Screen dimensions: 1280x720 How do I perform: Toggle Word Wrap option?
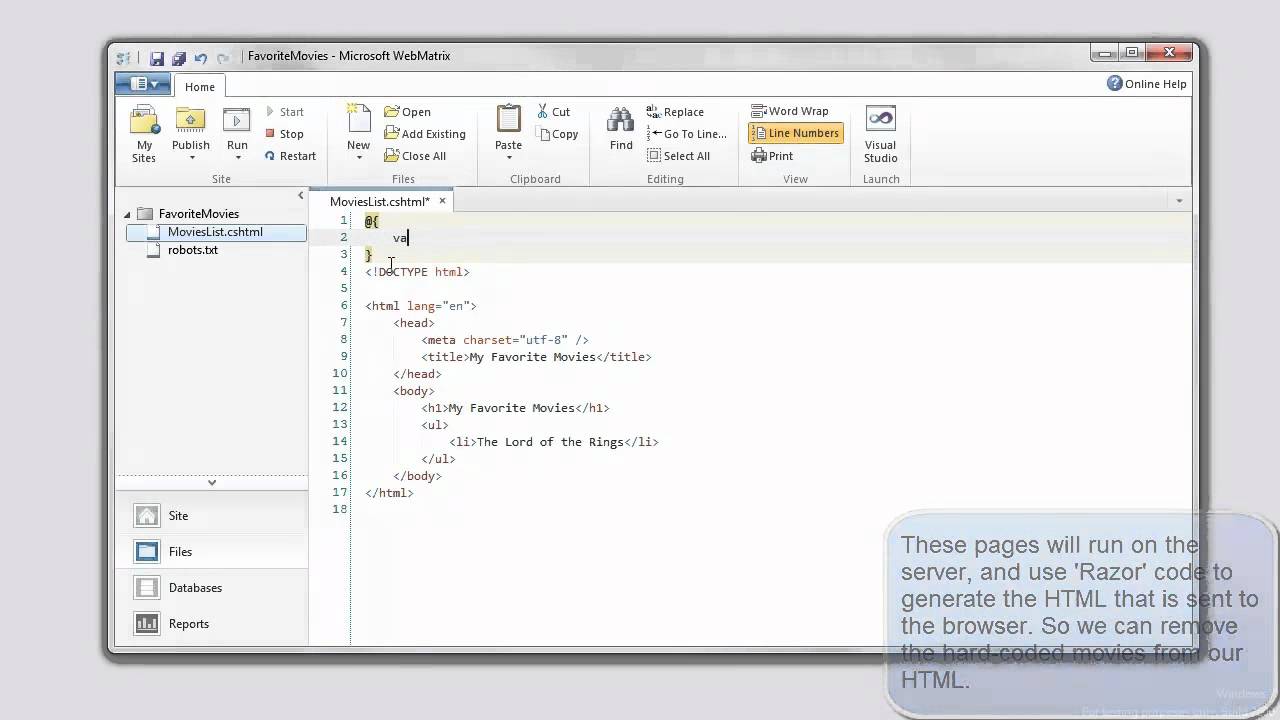(x=789, y=111)
